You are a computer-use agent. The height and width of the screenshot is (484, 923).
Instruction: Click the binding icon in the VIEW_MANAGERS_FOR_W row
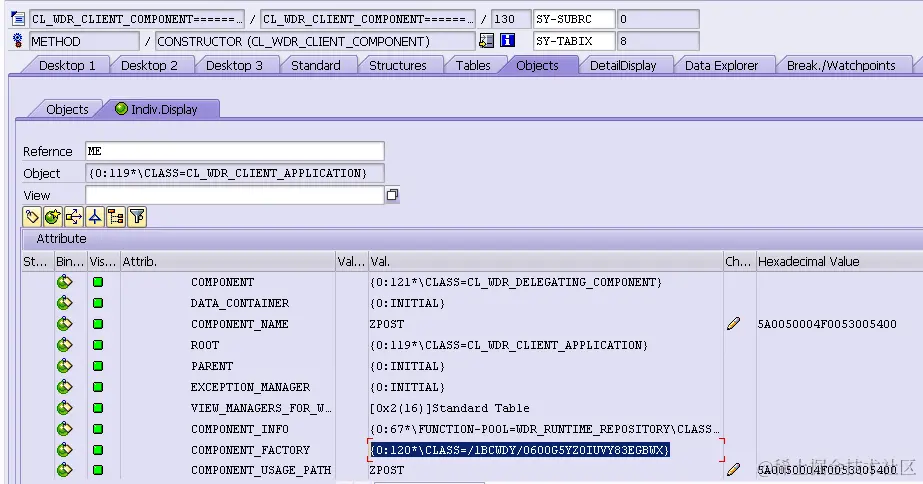(64, 408)
